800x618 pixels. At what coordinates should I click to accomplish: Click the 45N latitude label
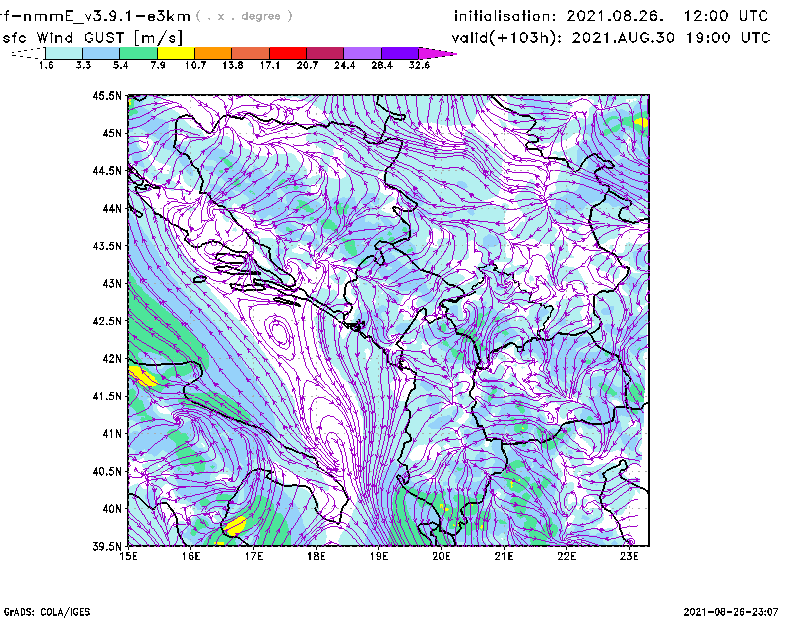(112, 133)
